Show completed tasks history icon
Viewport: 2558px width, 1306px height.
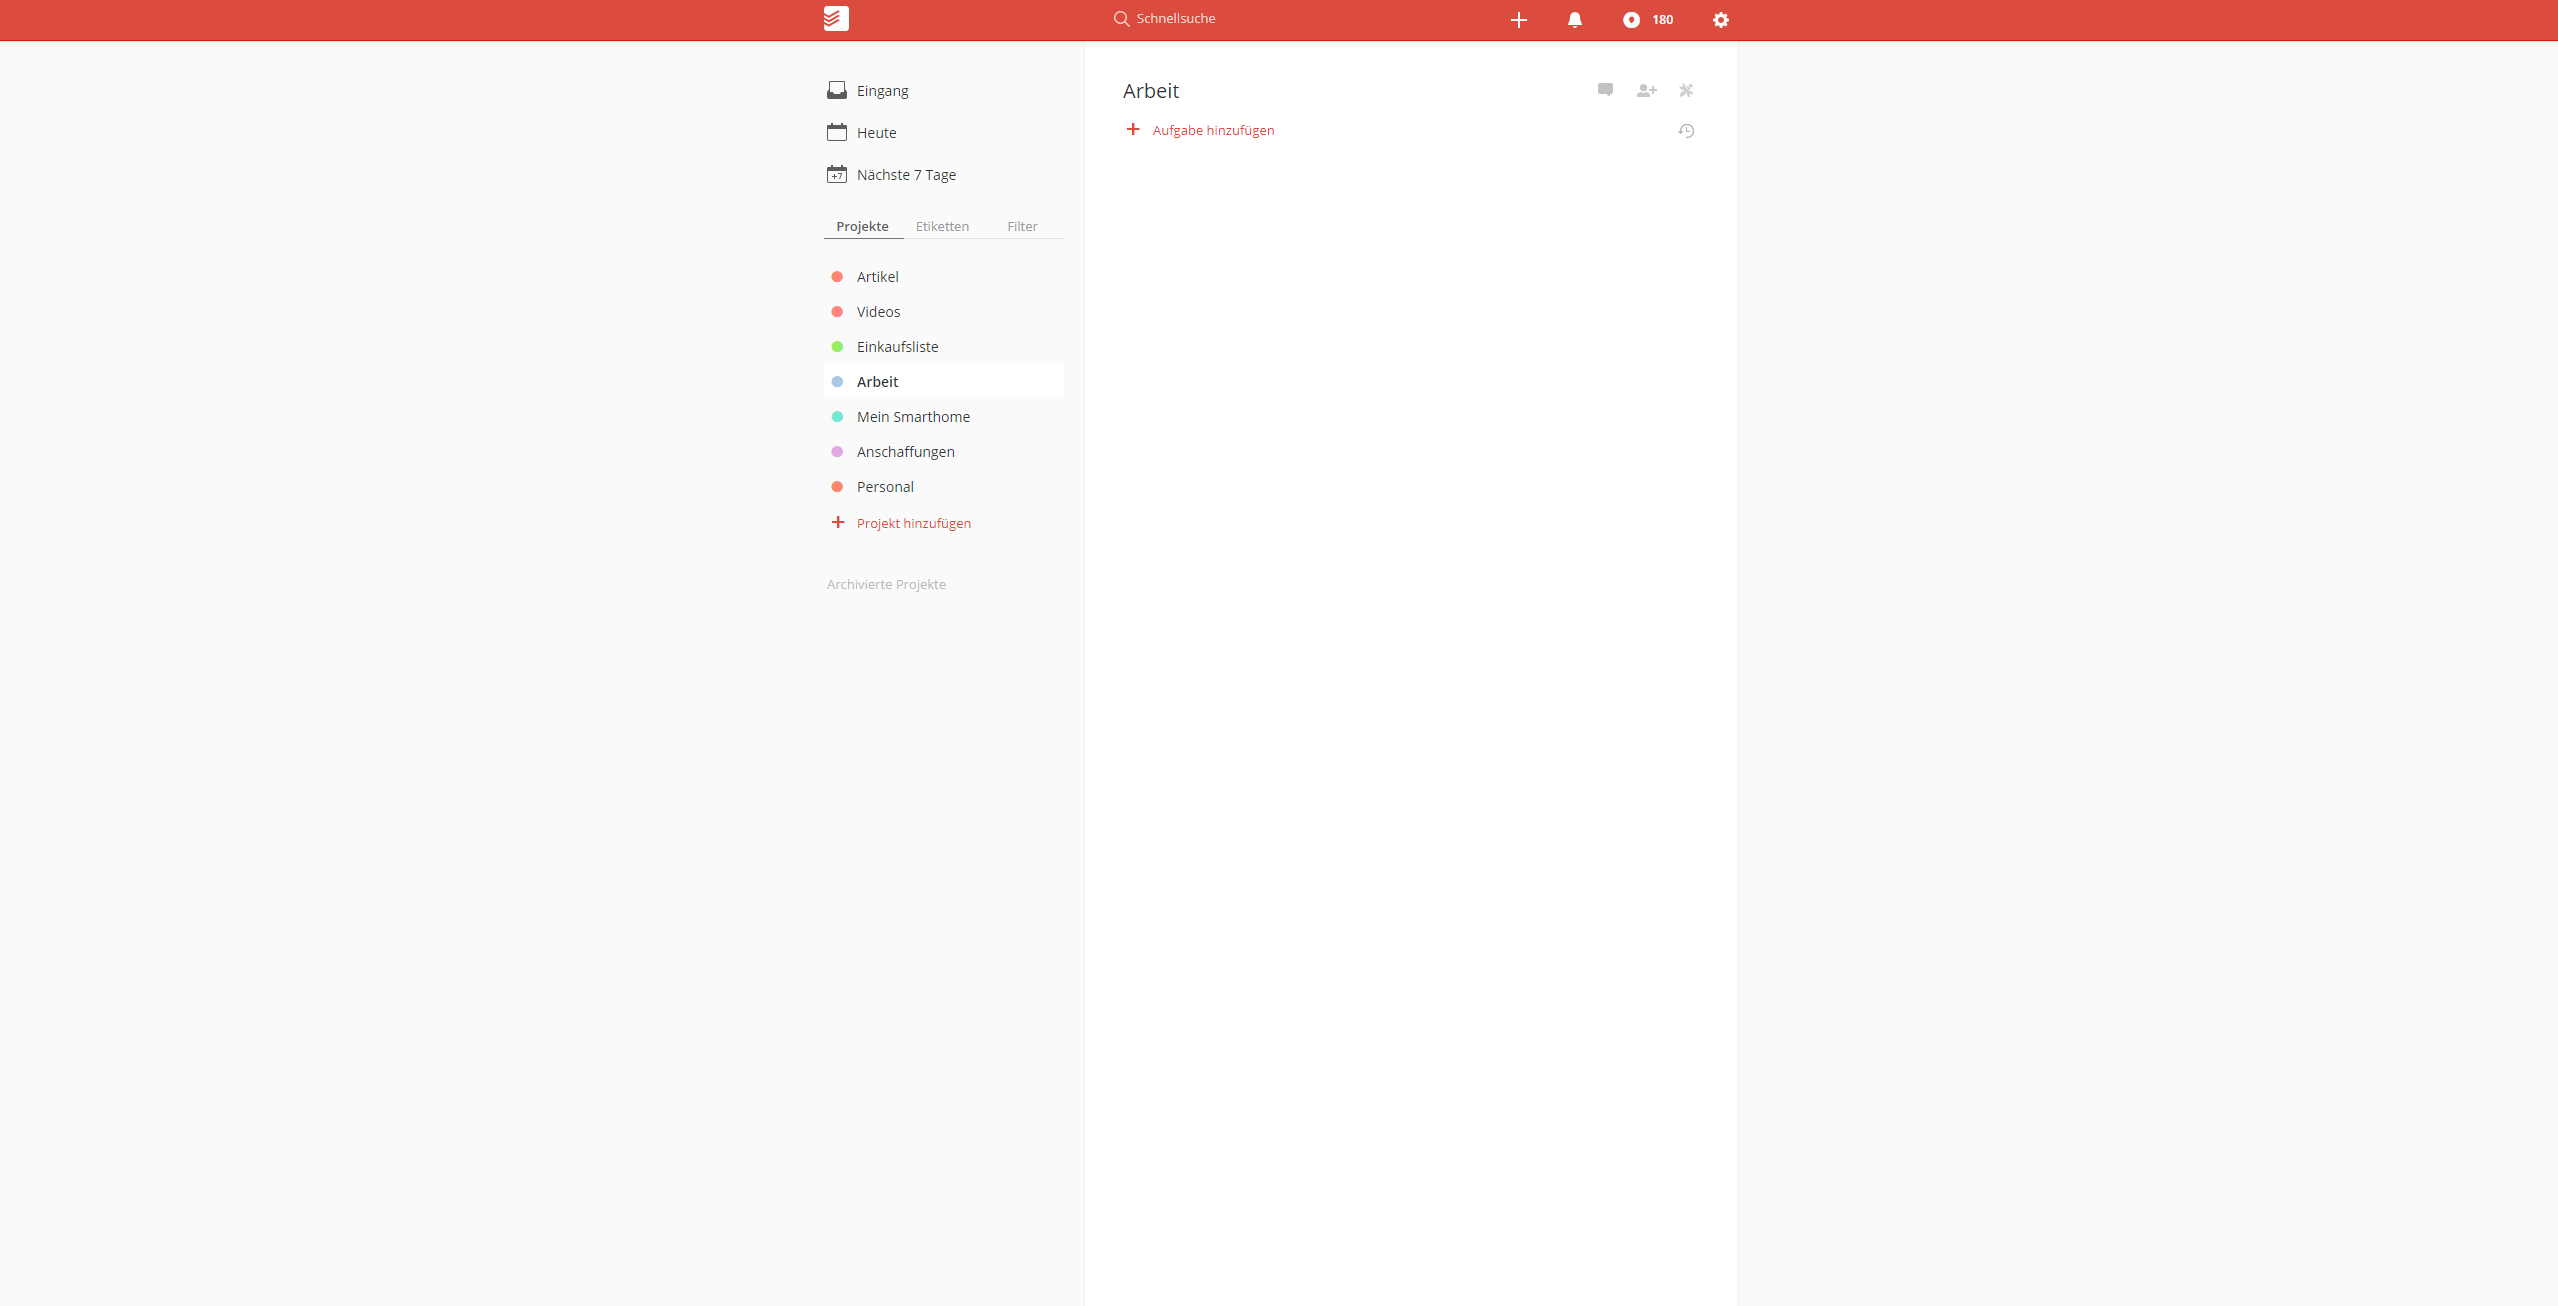tap(1686, 131)
